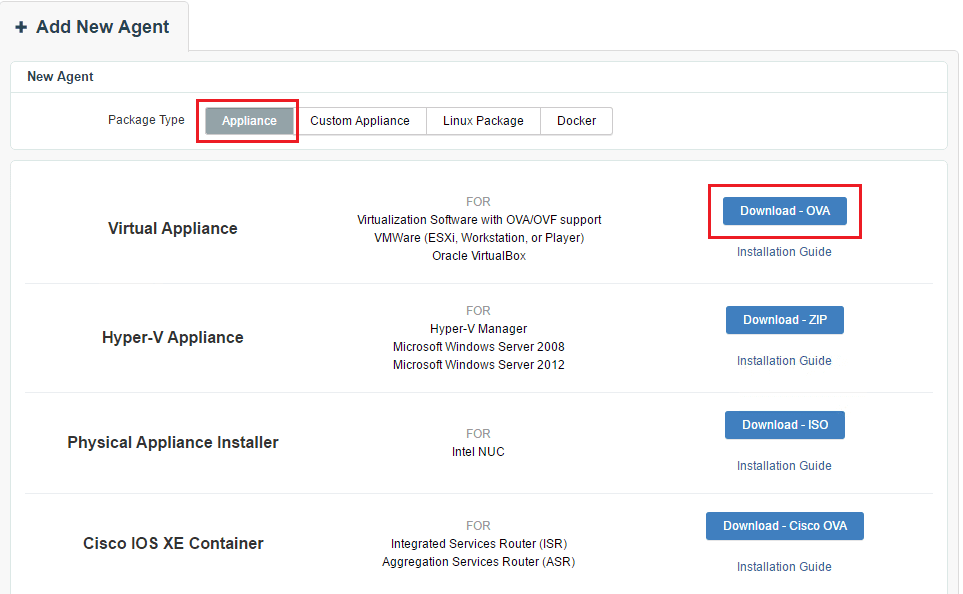Open Cisco IOS XE Container Installation Guide

click(x=784, y=567)
